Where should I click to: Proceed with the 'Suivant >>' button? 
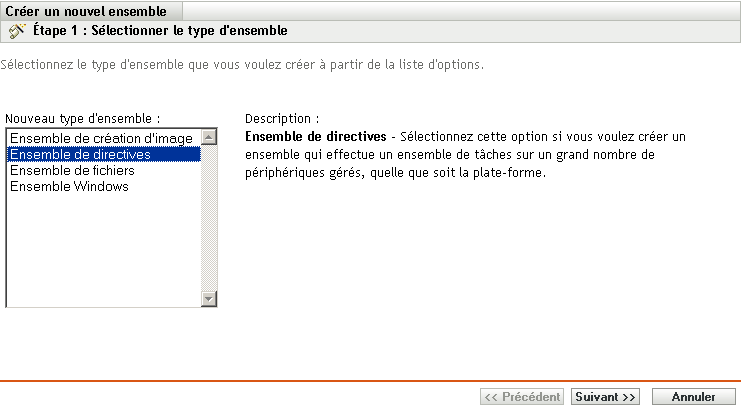click(605, 397)
